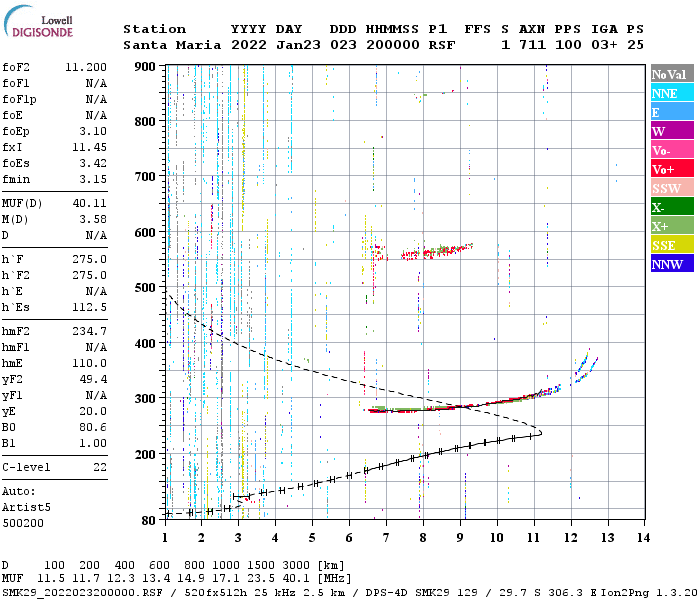
Task: Select the NNE cyan legend swatch
Action: (x=672, y=93)
